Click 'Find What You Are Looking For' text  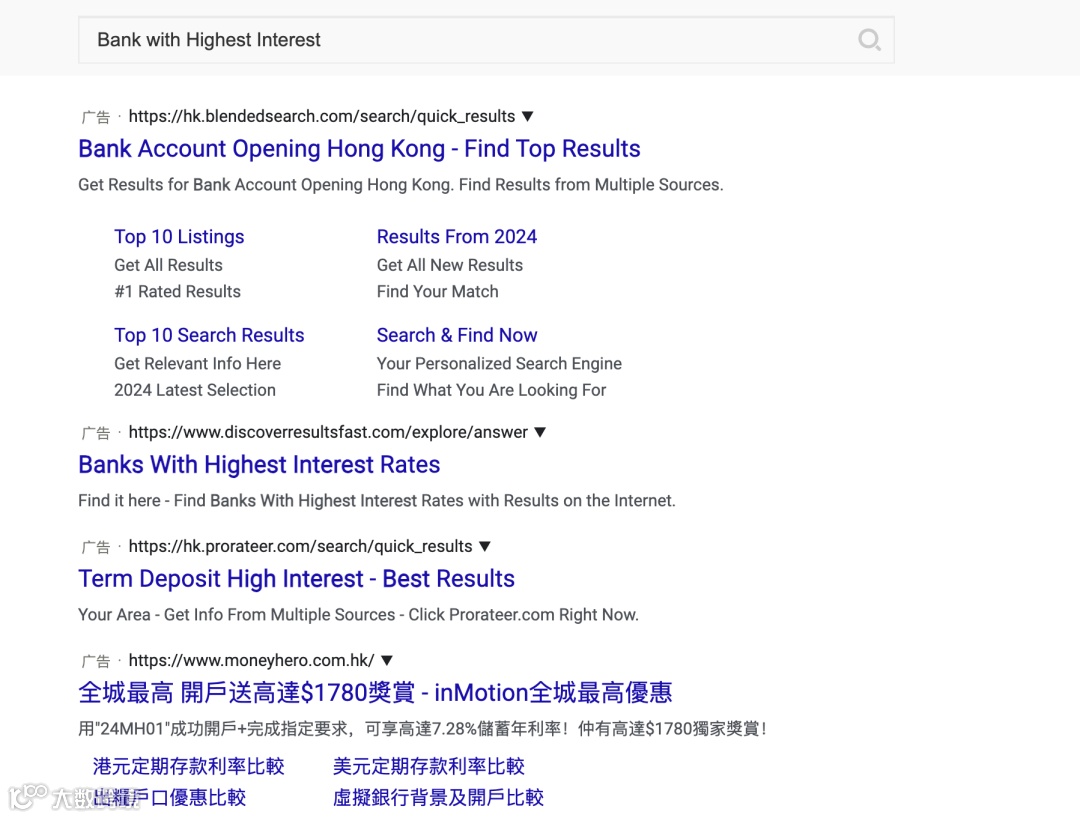pos(491,390)
